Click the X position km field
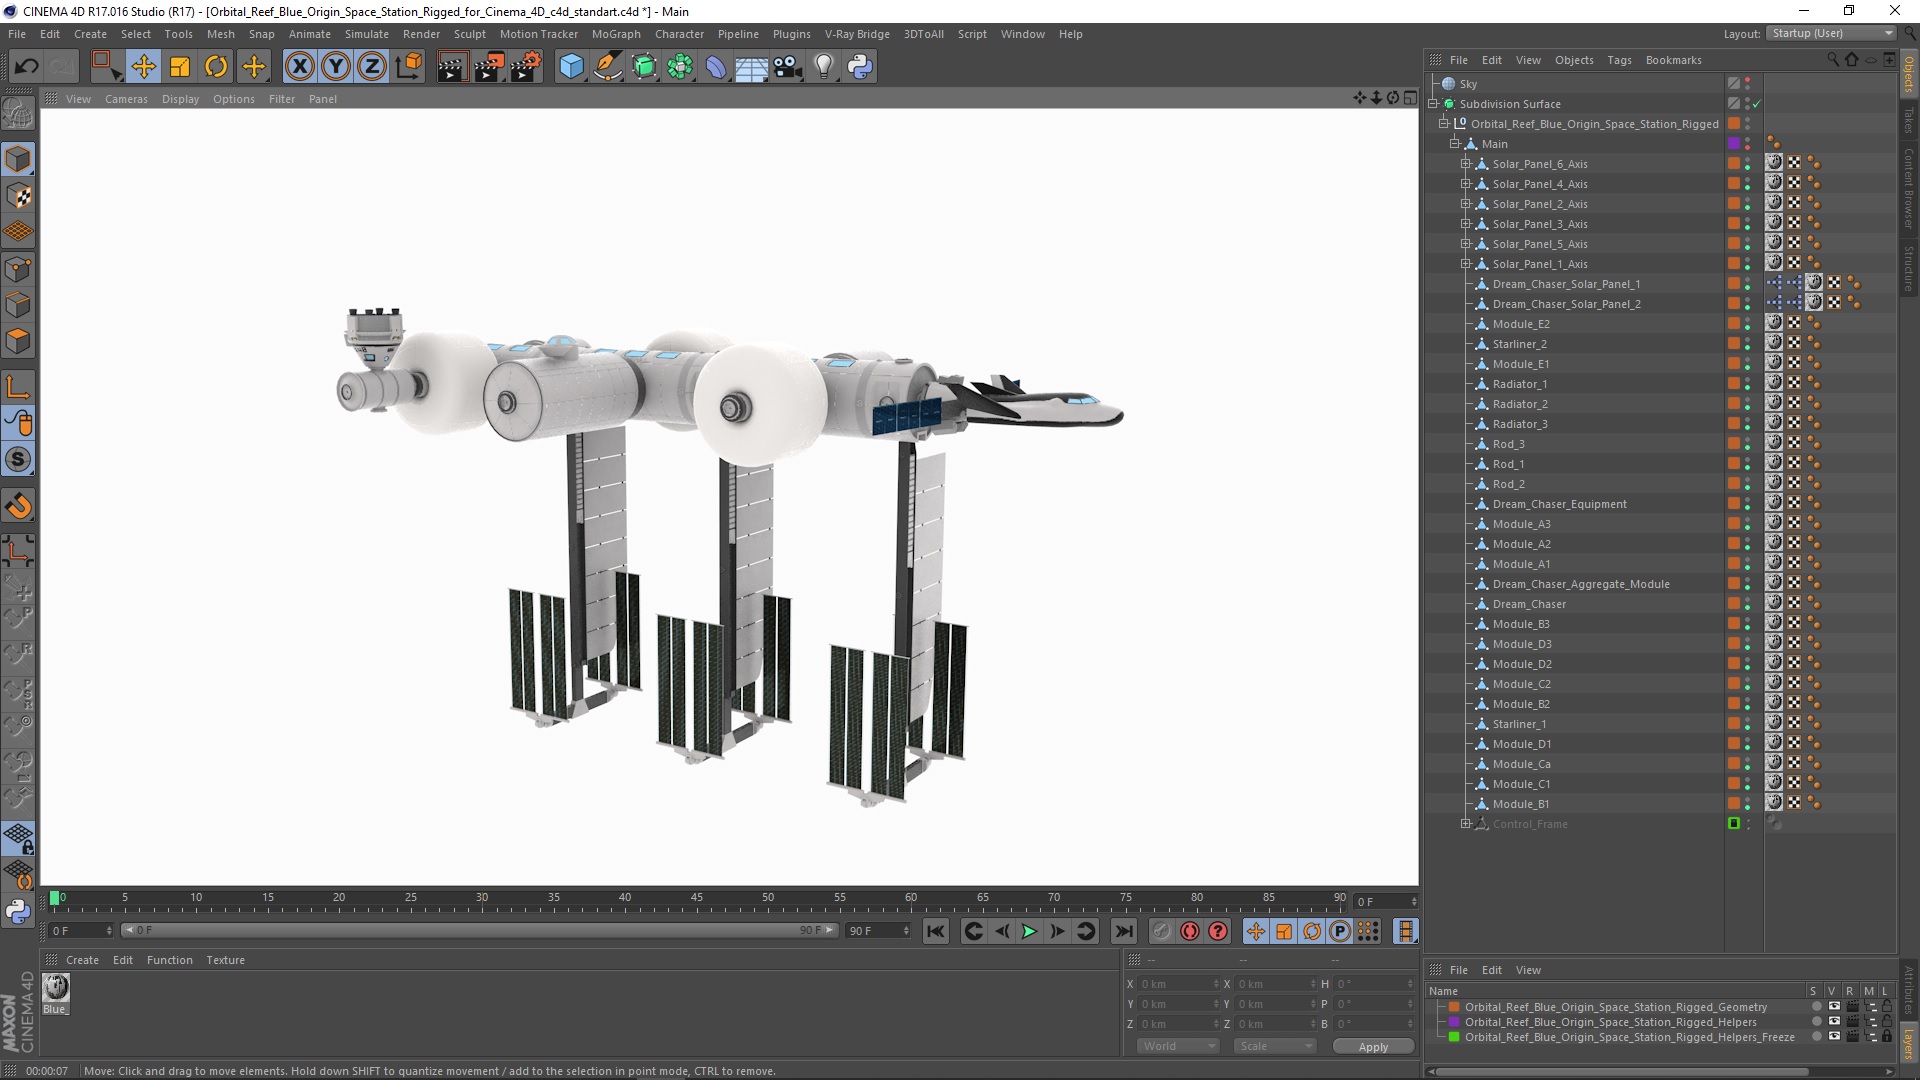1920x1080 pixels. pos(1179,984)
